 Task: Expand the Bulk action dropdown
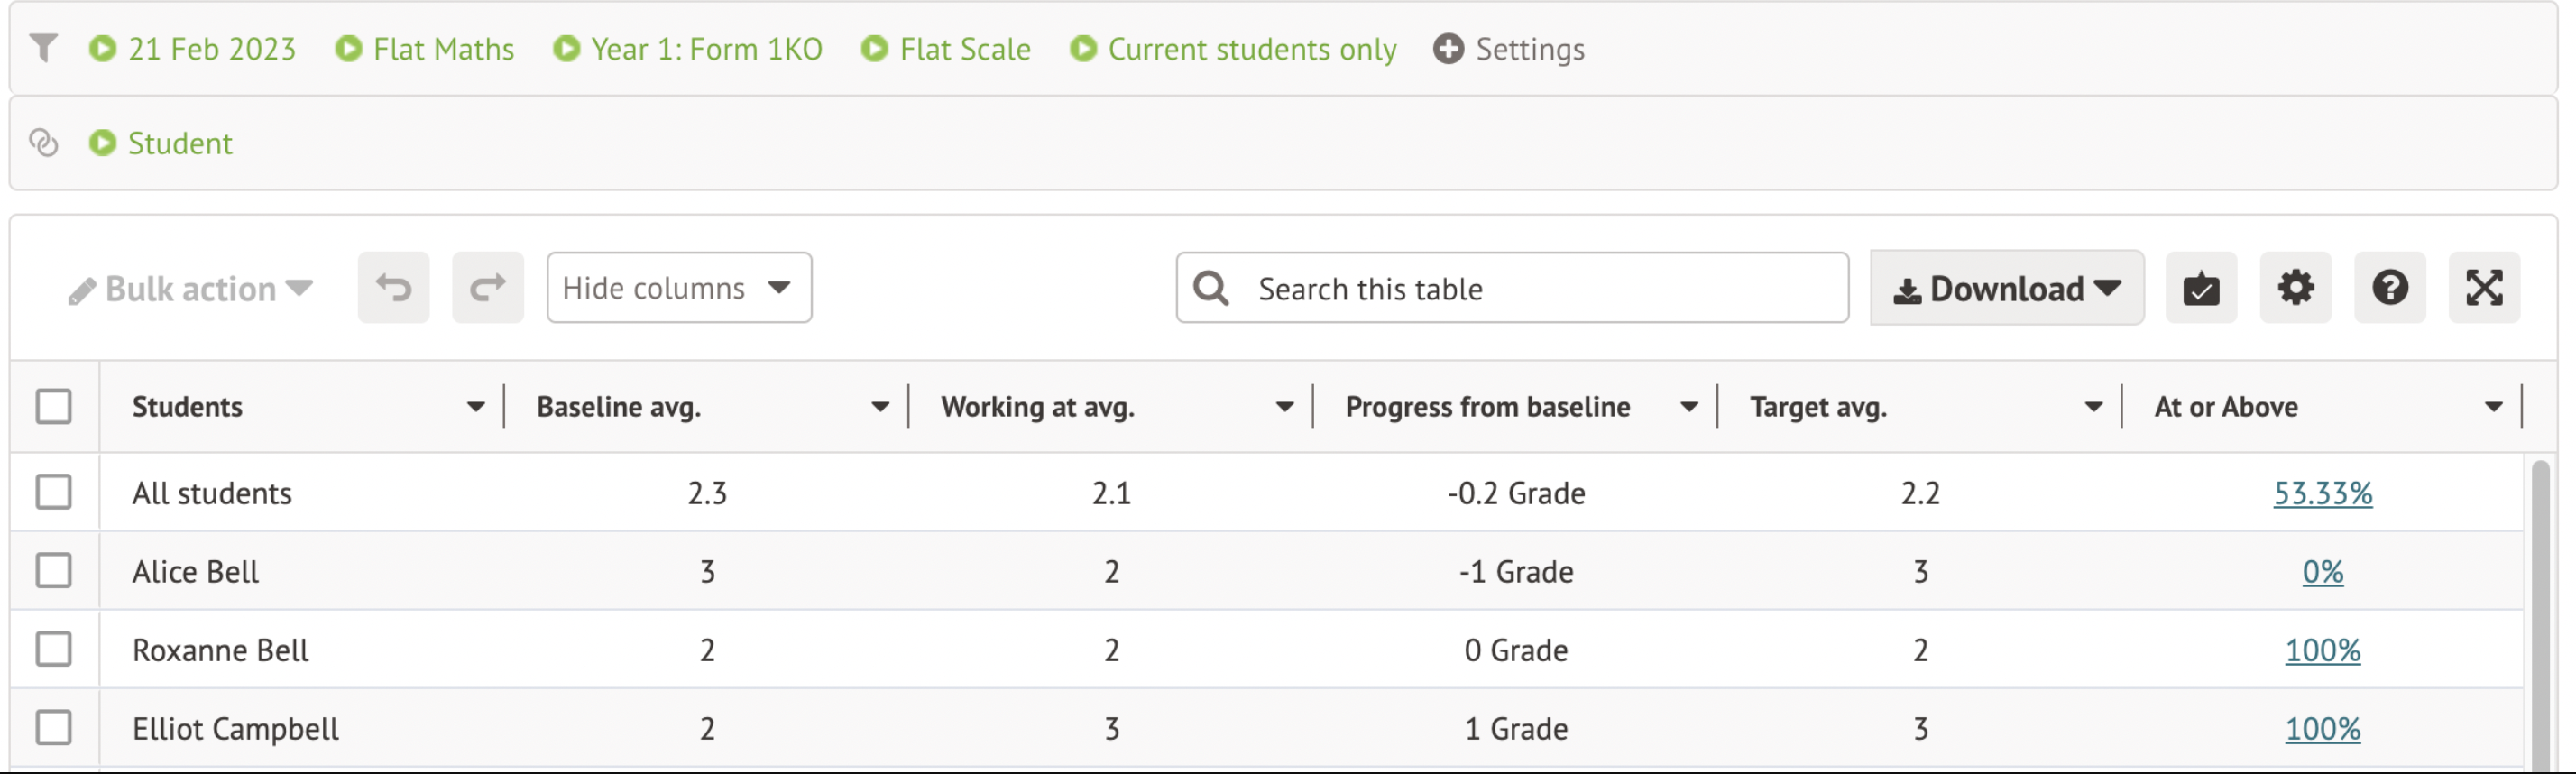click(x=190, y=289)
